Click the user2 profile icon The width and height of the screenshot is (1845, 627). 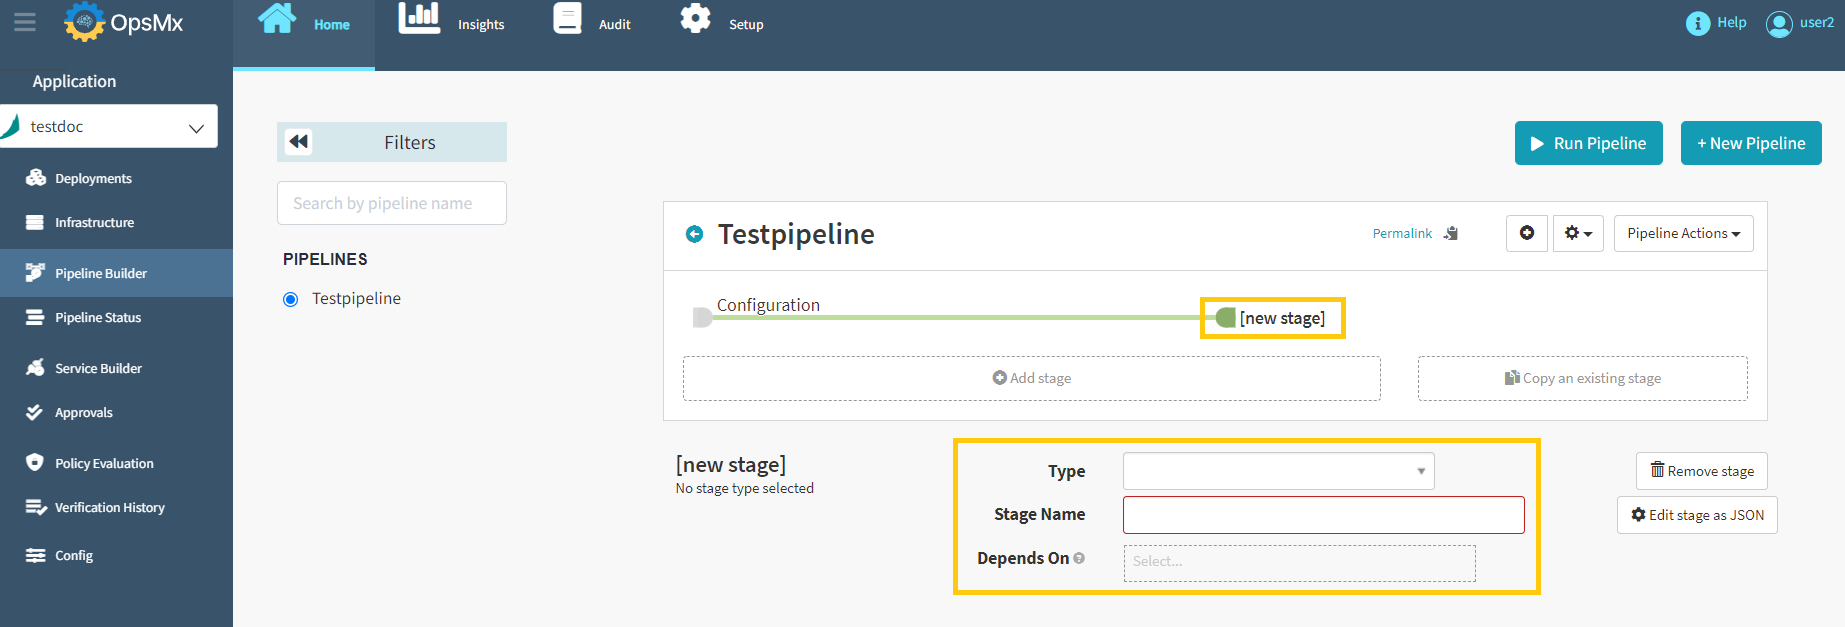1778,23
